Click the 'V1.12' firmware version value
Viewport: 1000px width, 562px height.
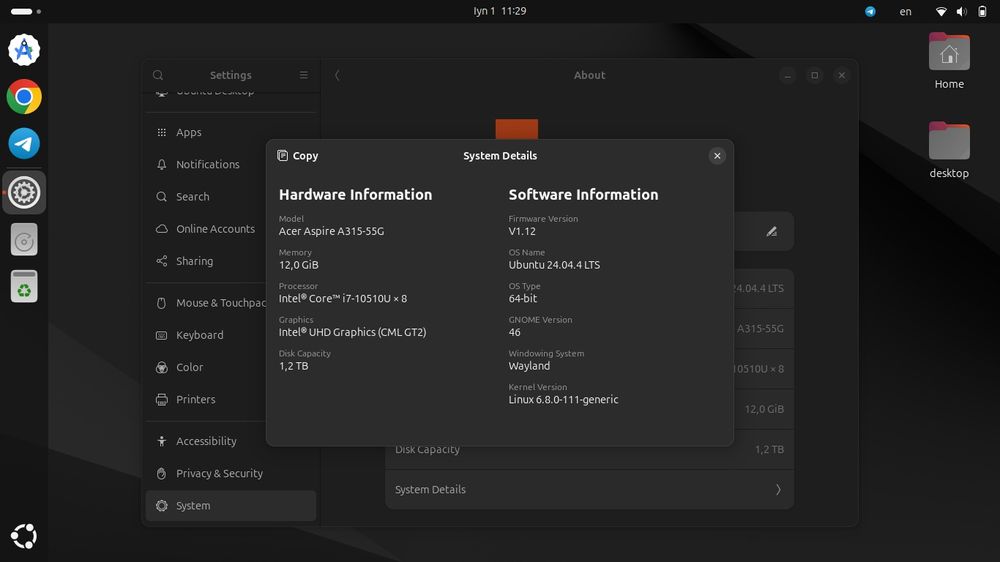(x=522, y=231)
